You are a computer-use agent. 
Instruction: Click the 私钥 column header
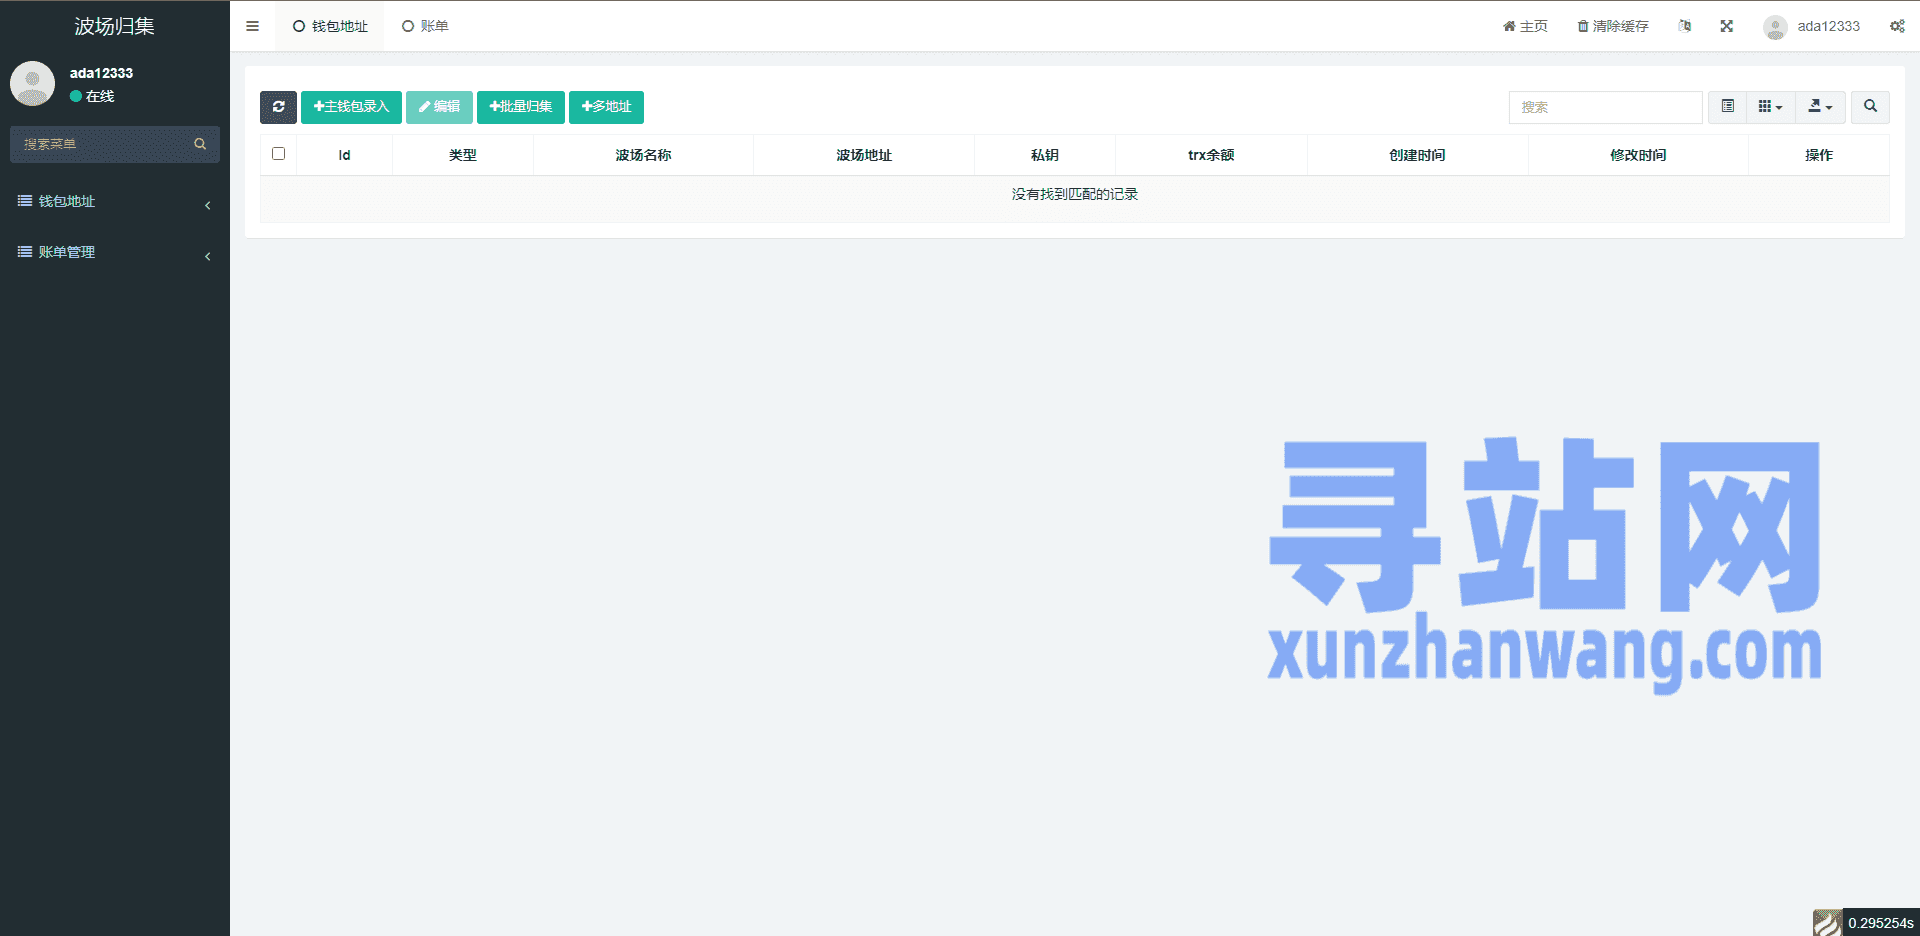click(1045, 155)
